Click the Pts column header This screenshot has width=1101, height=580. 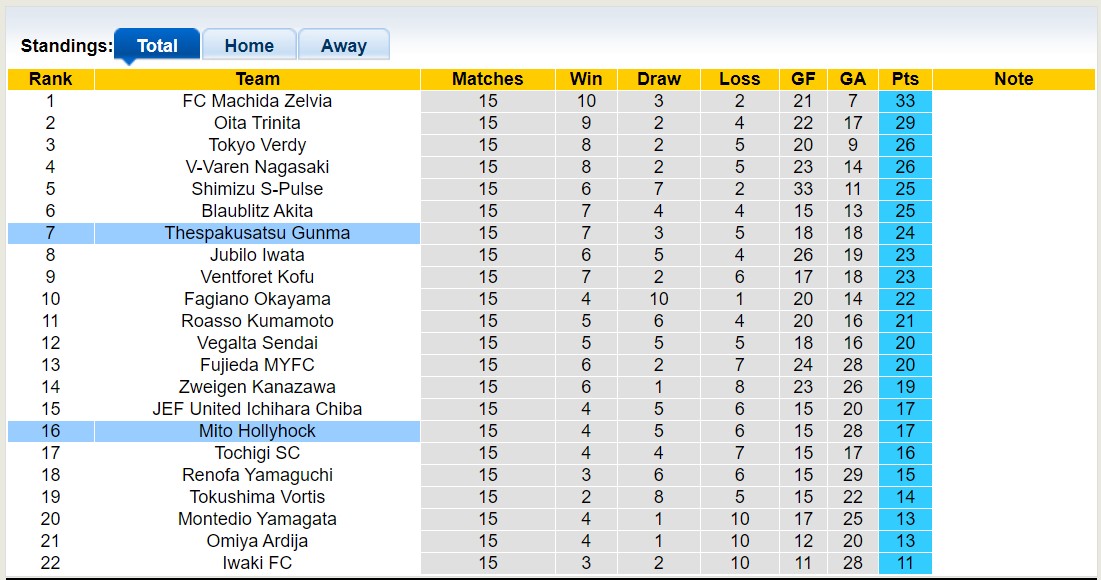[905, 79]
